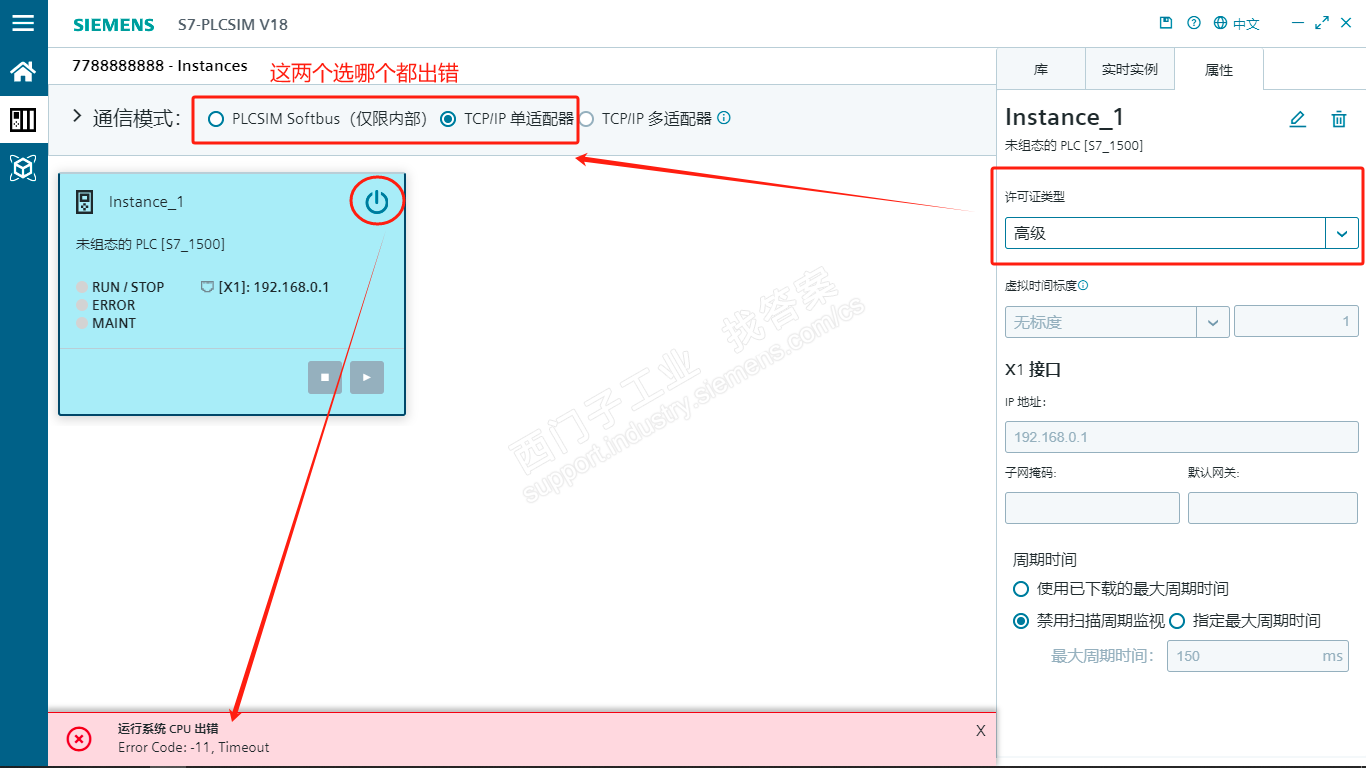This screenshot has width=1366, height=768.
Task: Delete Instance_1 using the trash icon
Action: (1339, 119)
